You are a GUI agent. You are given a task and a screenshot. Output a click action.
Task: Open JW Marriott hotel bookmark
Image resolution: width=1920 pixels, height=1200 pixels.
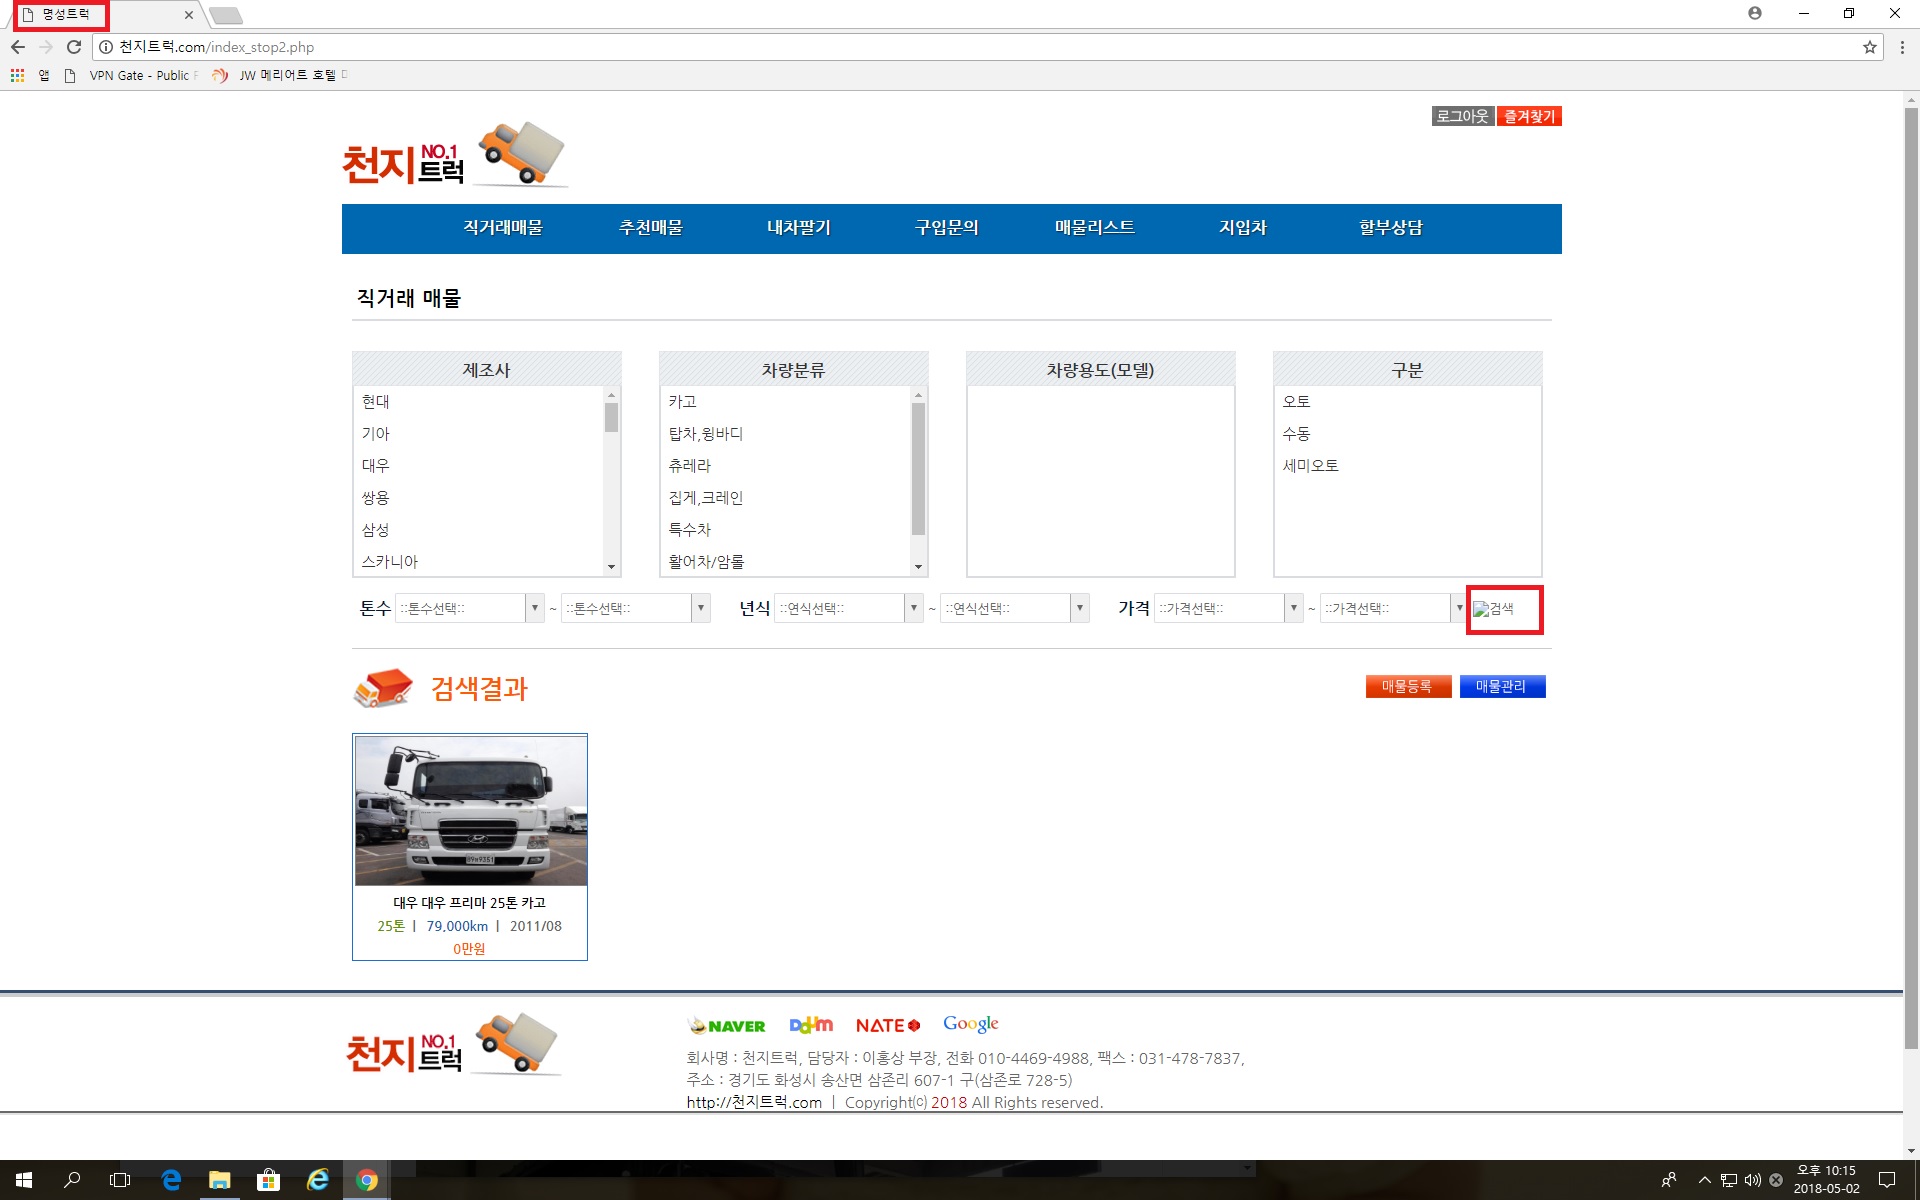point(279,75)
